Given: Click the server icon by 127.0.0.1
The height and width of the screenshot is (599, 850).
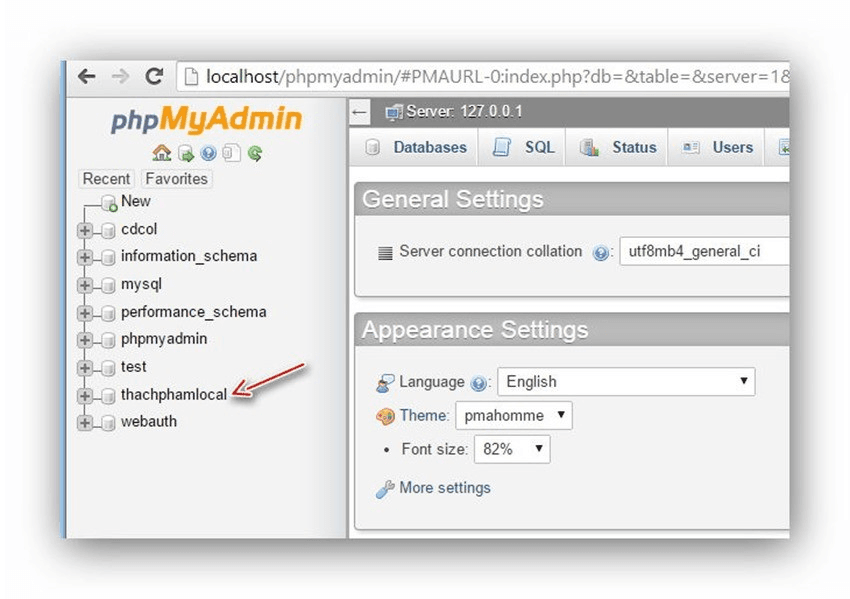Looking at the screenshot, I should coord(394,112).
